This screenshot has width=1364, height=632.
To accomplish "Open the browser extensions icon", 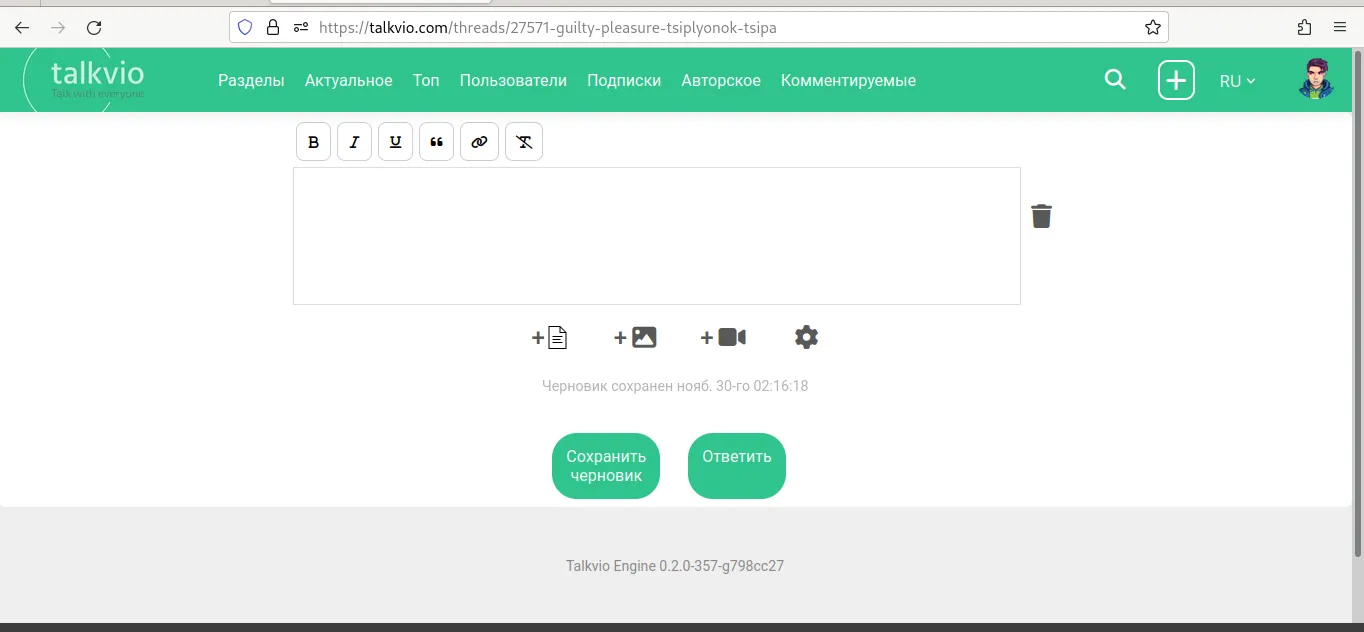I will point(1304,28).
